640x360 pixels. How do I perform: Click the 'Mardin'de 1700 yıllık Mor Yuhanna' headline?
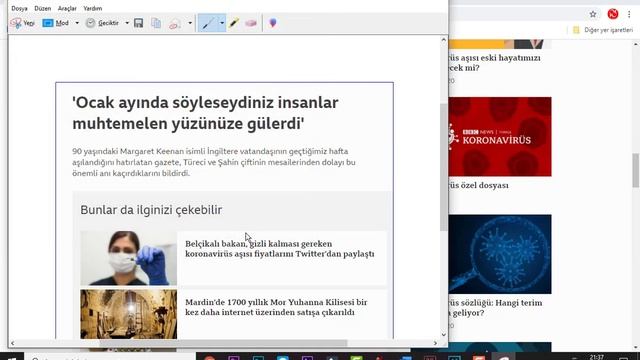pos(276,307)
